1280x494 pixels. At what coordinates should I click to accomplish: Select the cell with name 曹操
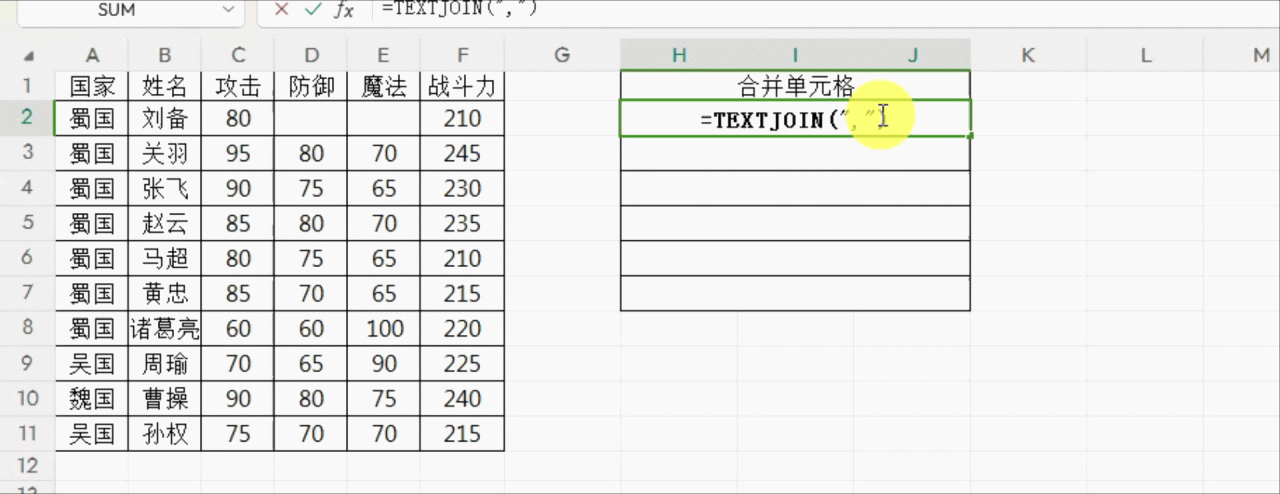(165, 399)
